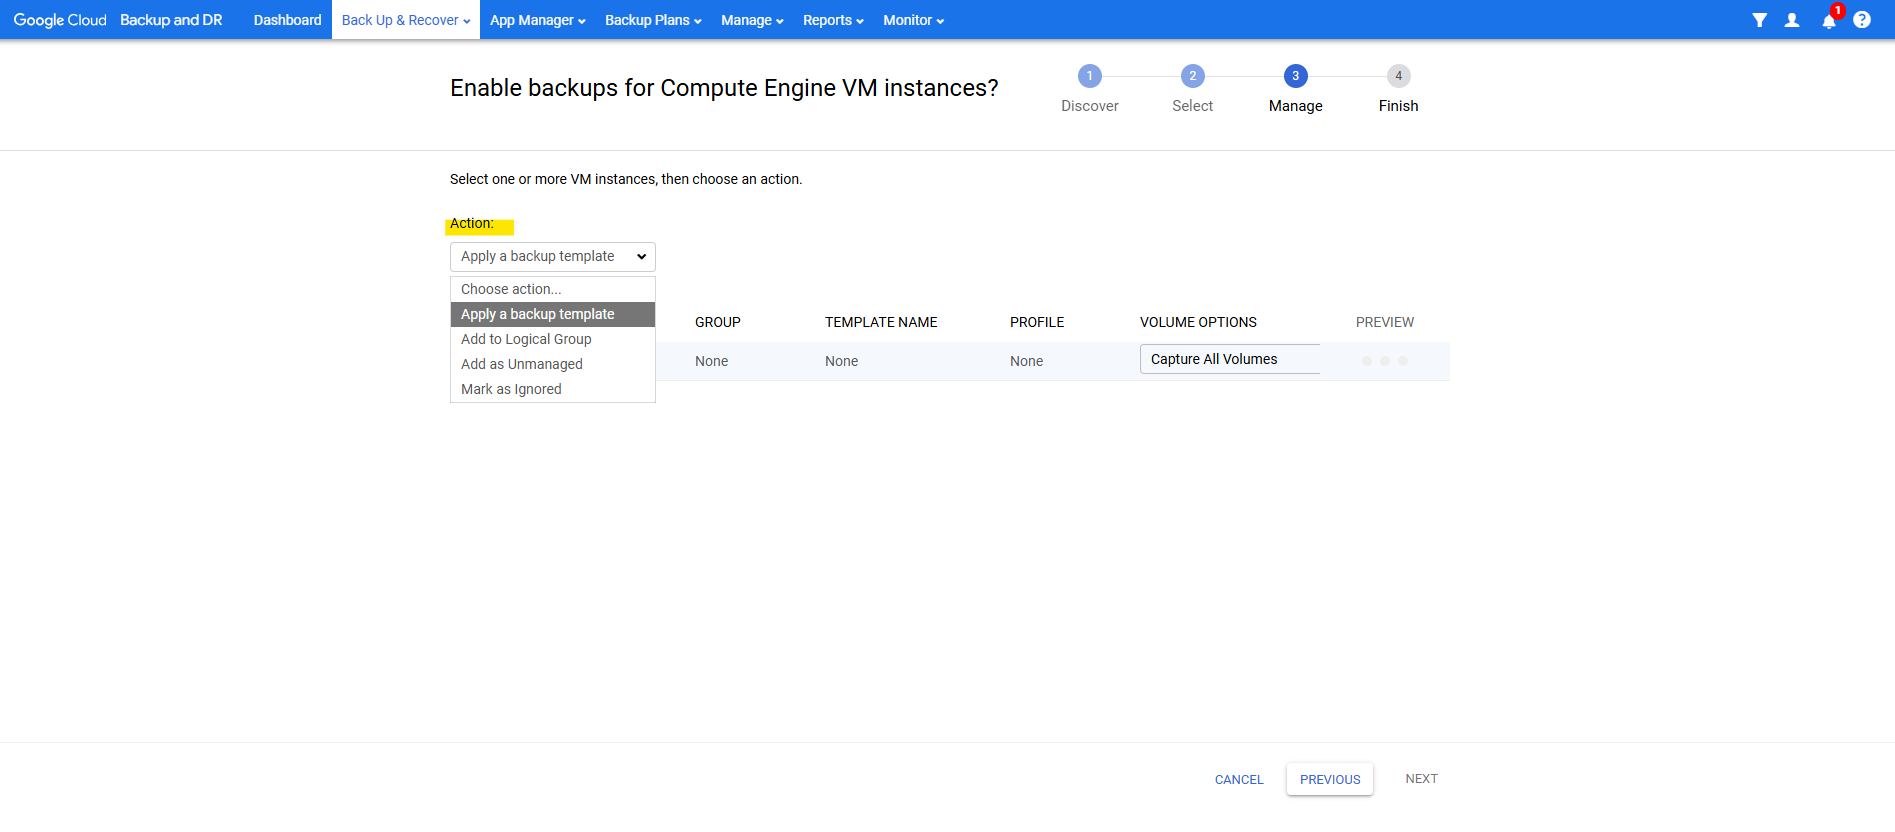This screenshot has width=1895, height=832.
Task: Click step 4 Finish circle
Action: [1398, 76]
